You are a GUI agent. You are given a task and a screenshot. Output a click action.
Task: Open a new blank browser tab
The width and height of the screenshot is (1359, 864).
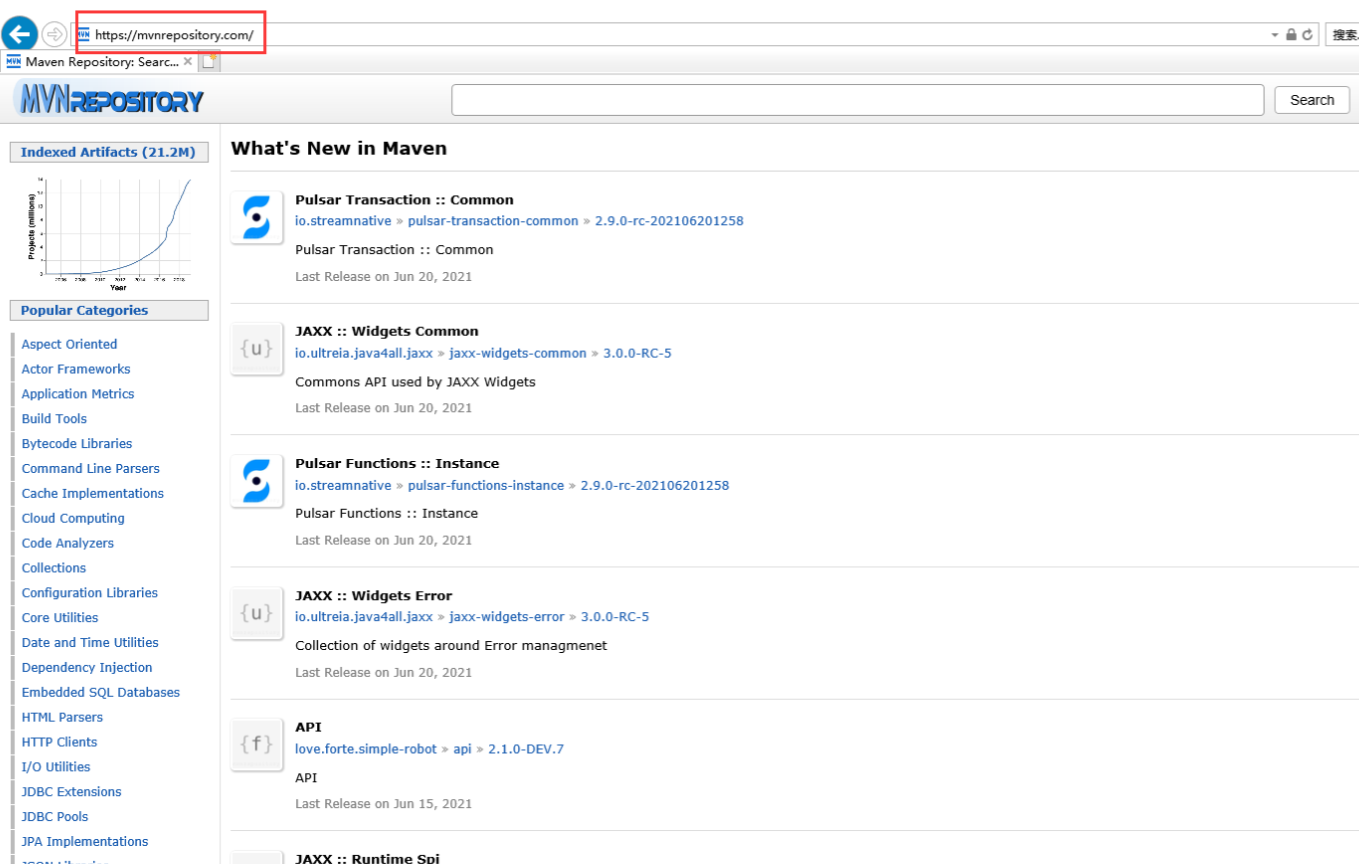(209, 61)
